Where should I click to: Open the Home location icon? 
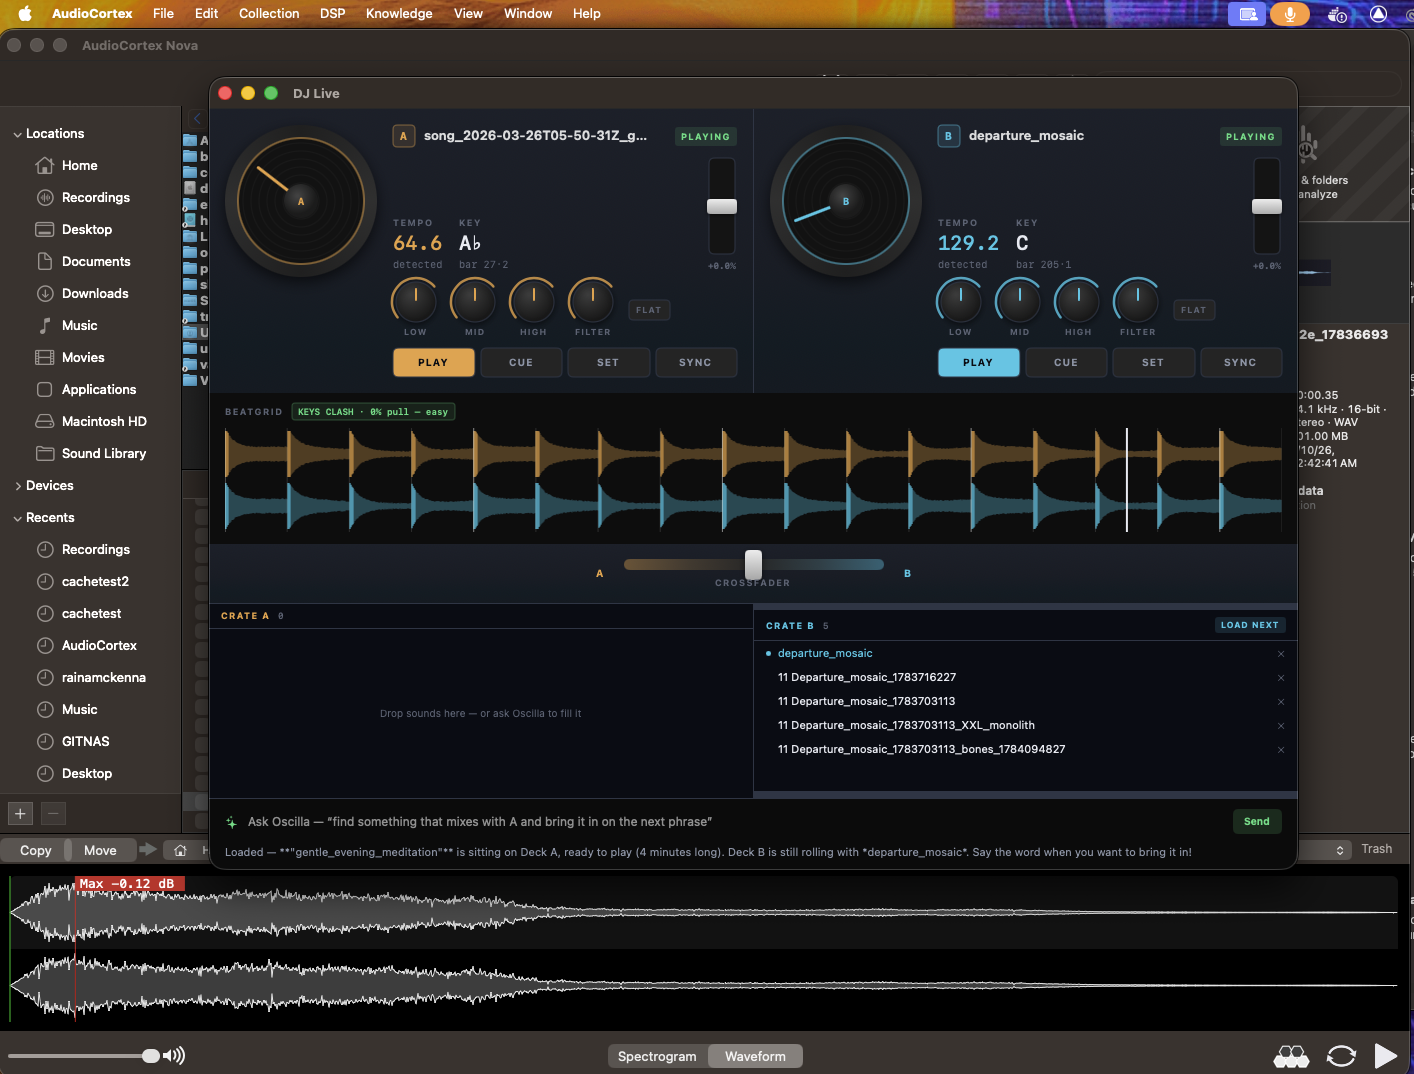pos(45,165)
